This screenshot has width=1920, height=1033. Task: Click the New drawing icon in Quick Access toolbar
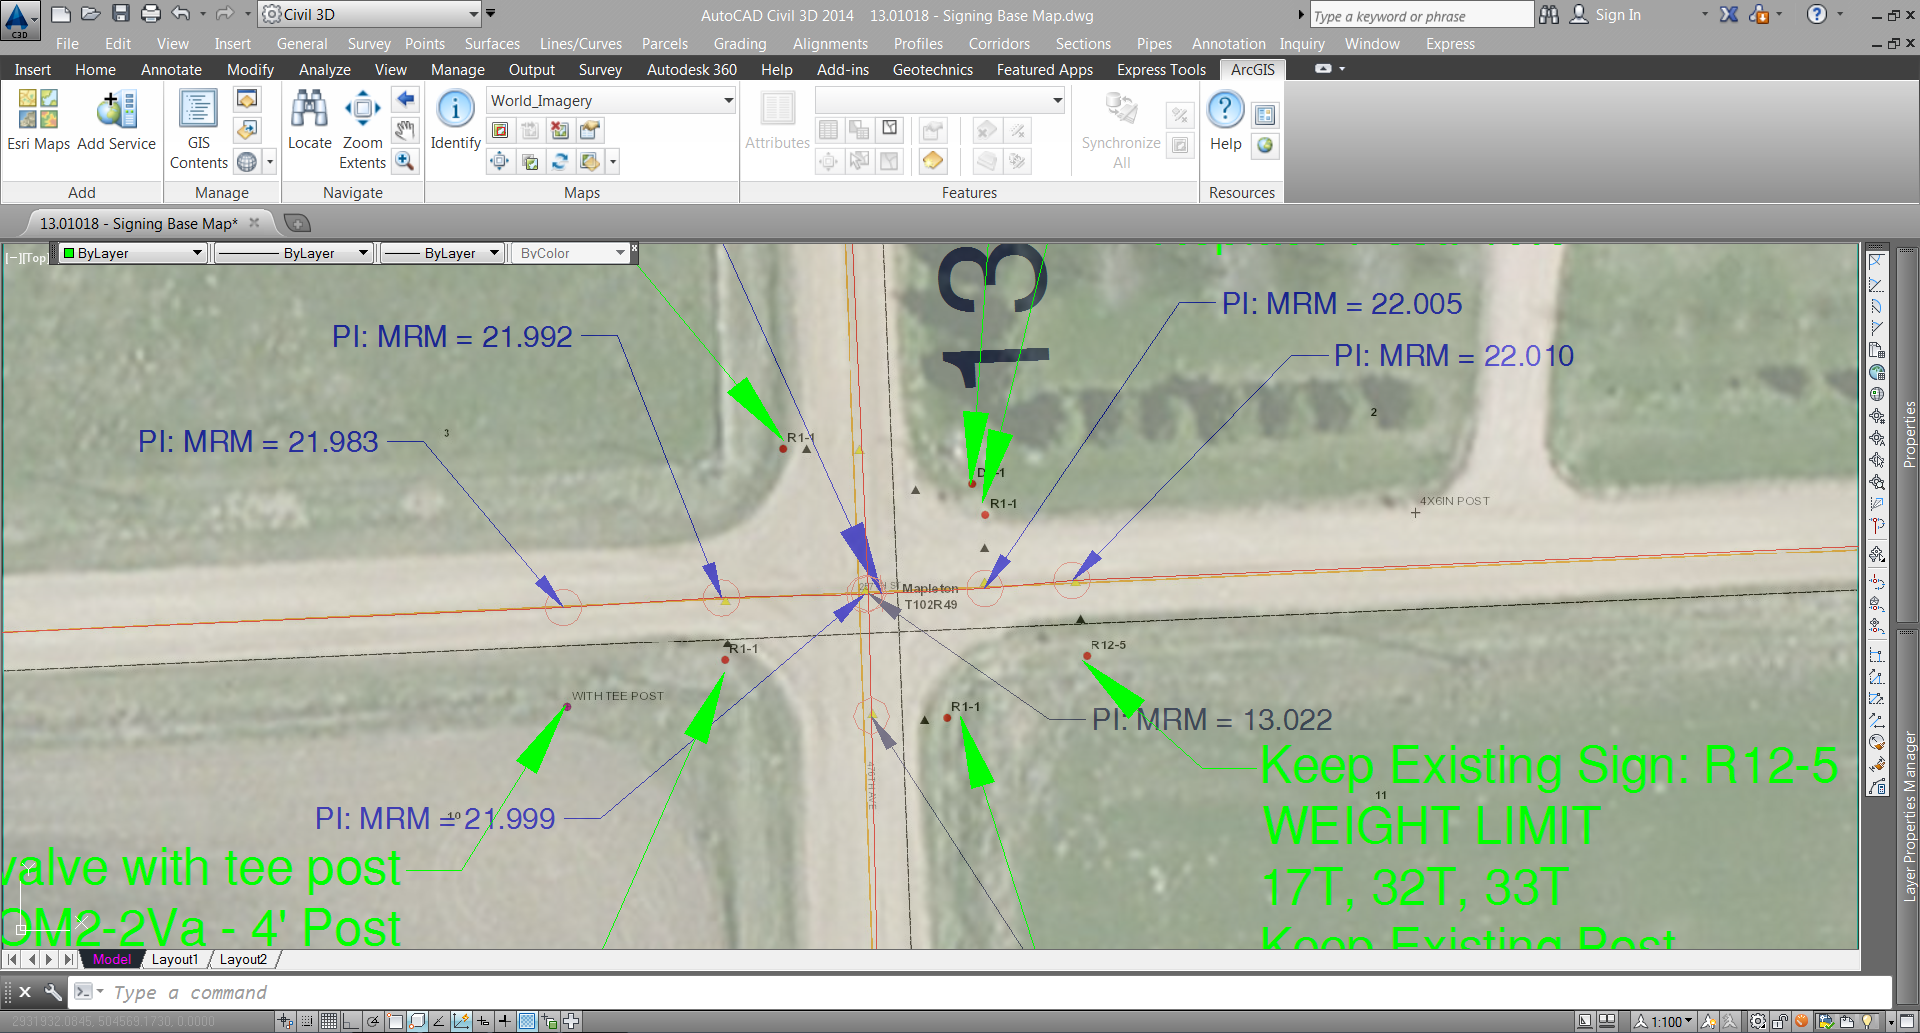pyautogui.click(x=61, y=14)
